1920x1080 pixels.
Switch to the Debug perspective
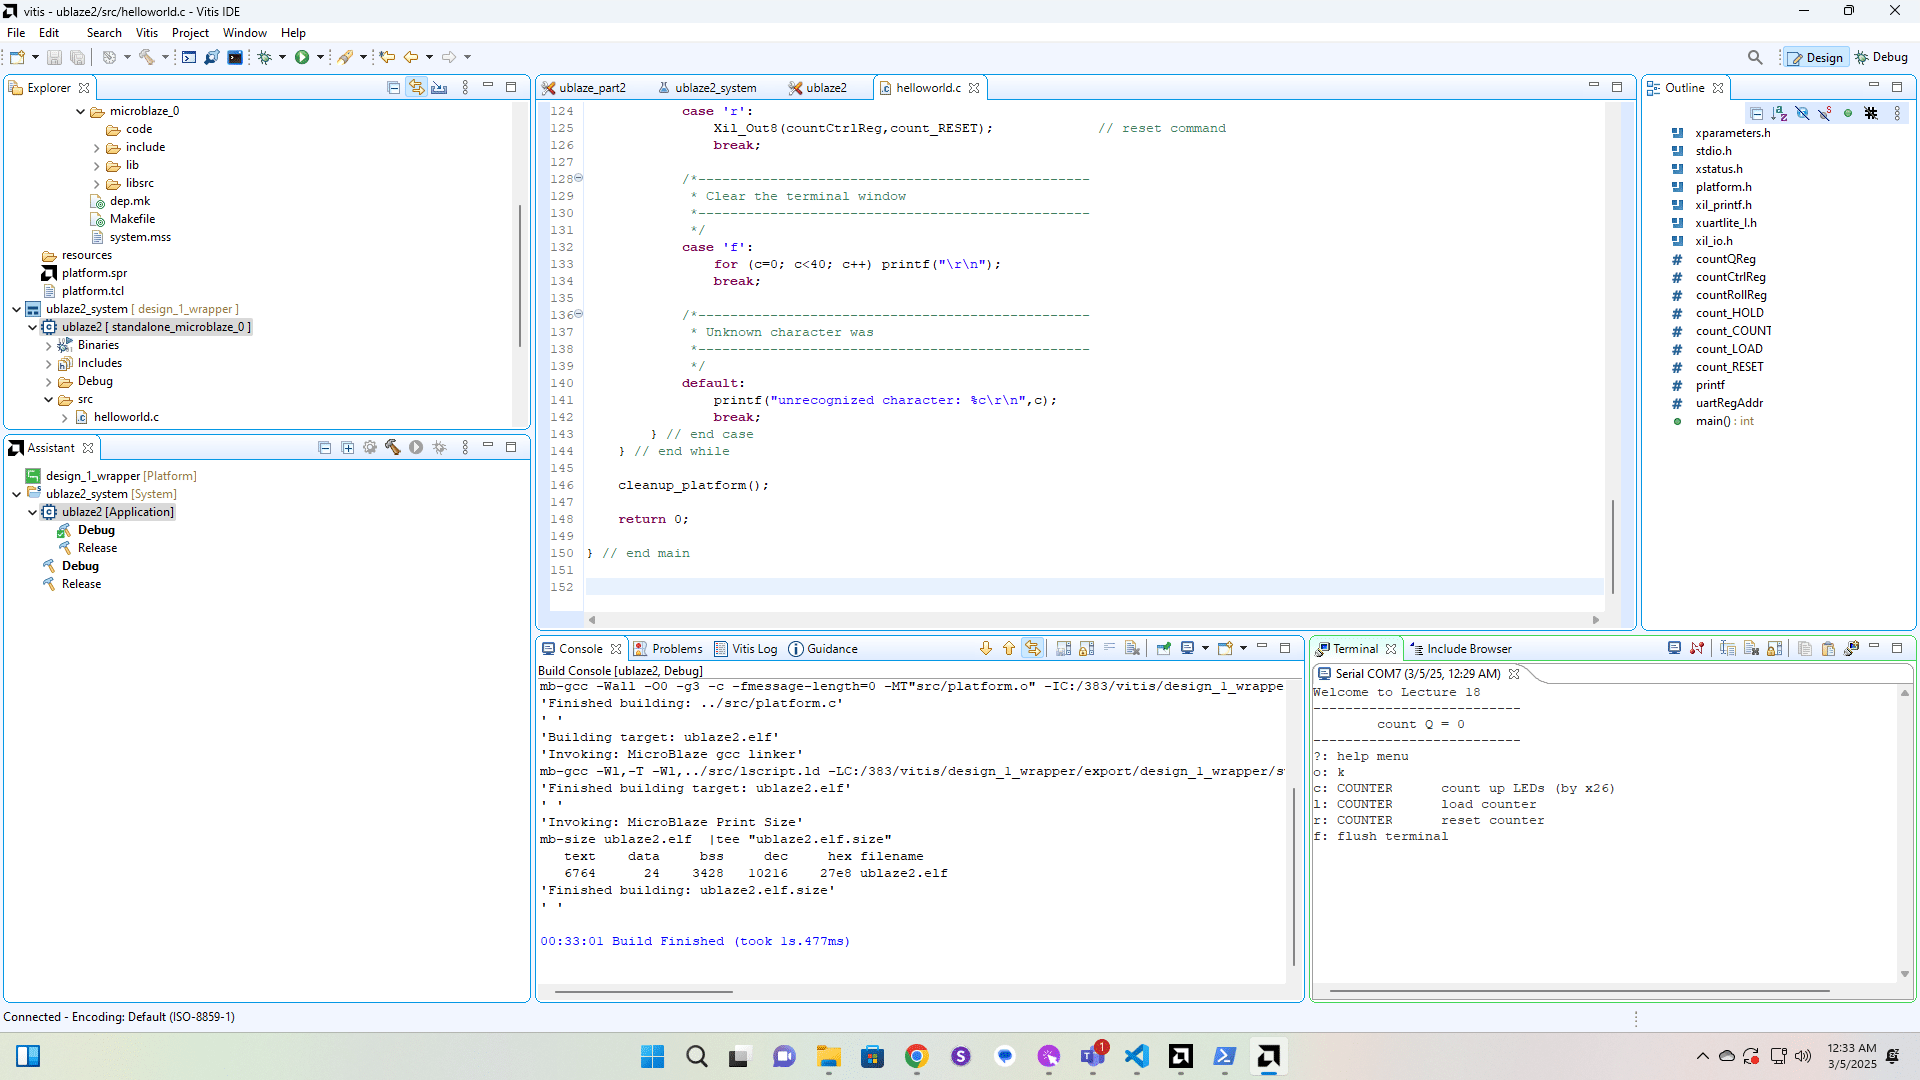click(x=1881, y=57)
